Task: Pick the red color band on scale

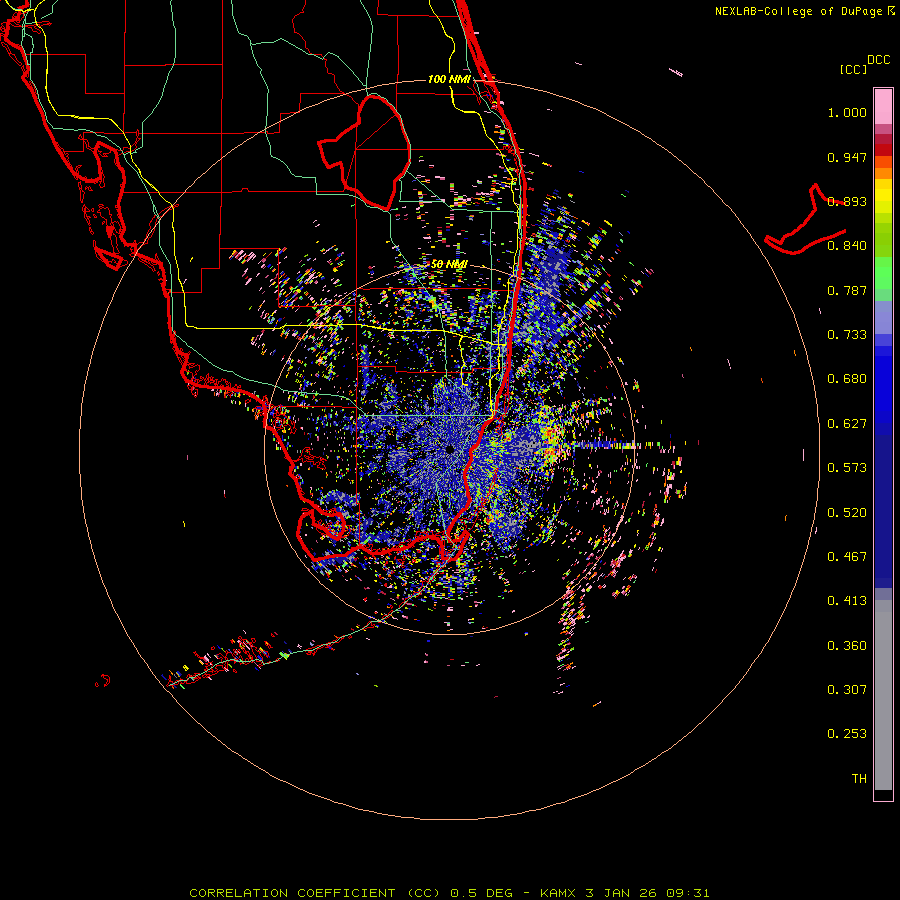Action: tap(883, 150)
